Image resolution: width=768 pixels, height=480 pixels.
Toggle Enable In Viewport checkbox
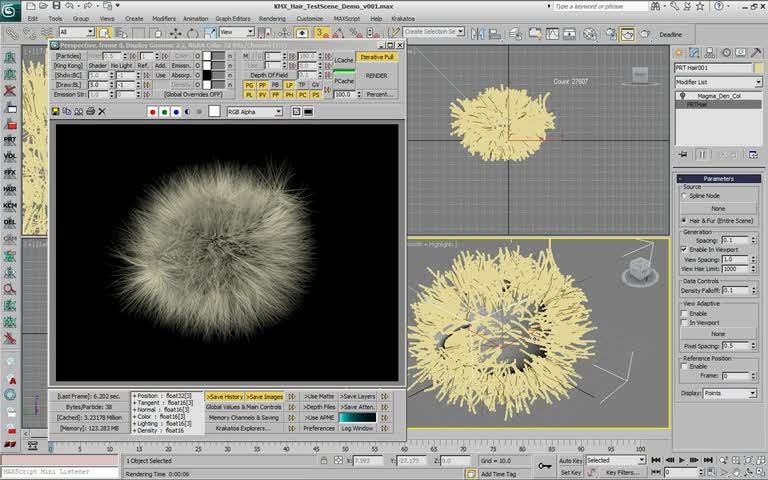[x=683, y=249]
